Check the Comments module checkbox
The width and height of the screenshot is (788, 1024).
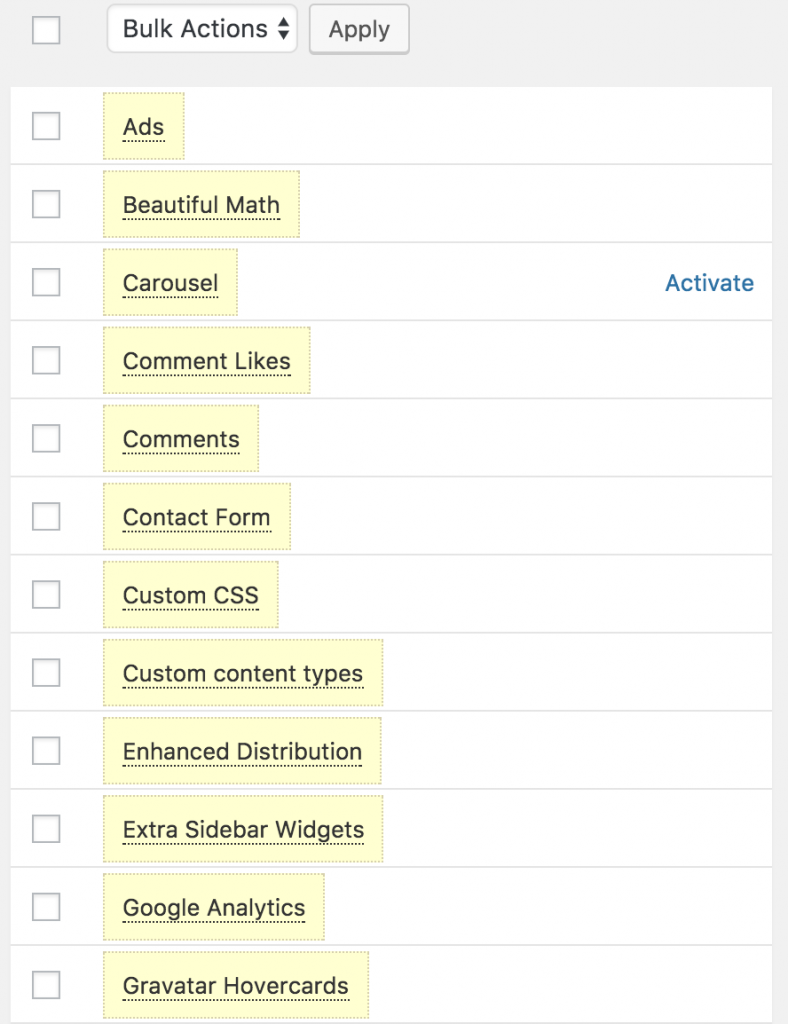pos(46,439)
